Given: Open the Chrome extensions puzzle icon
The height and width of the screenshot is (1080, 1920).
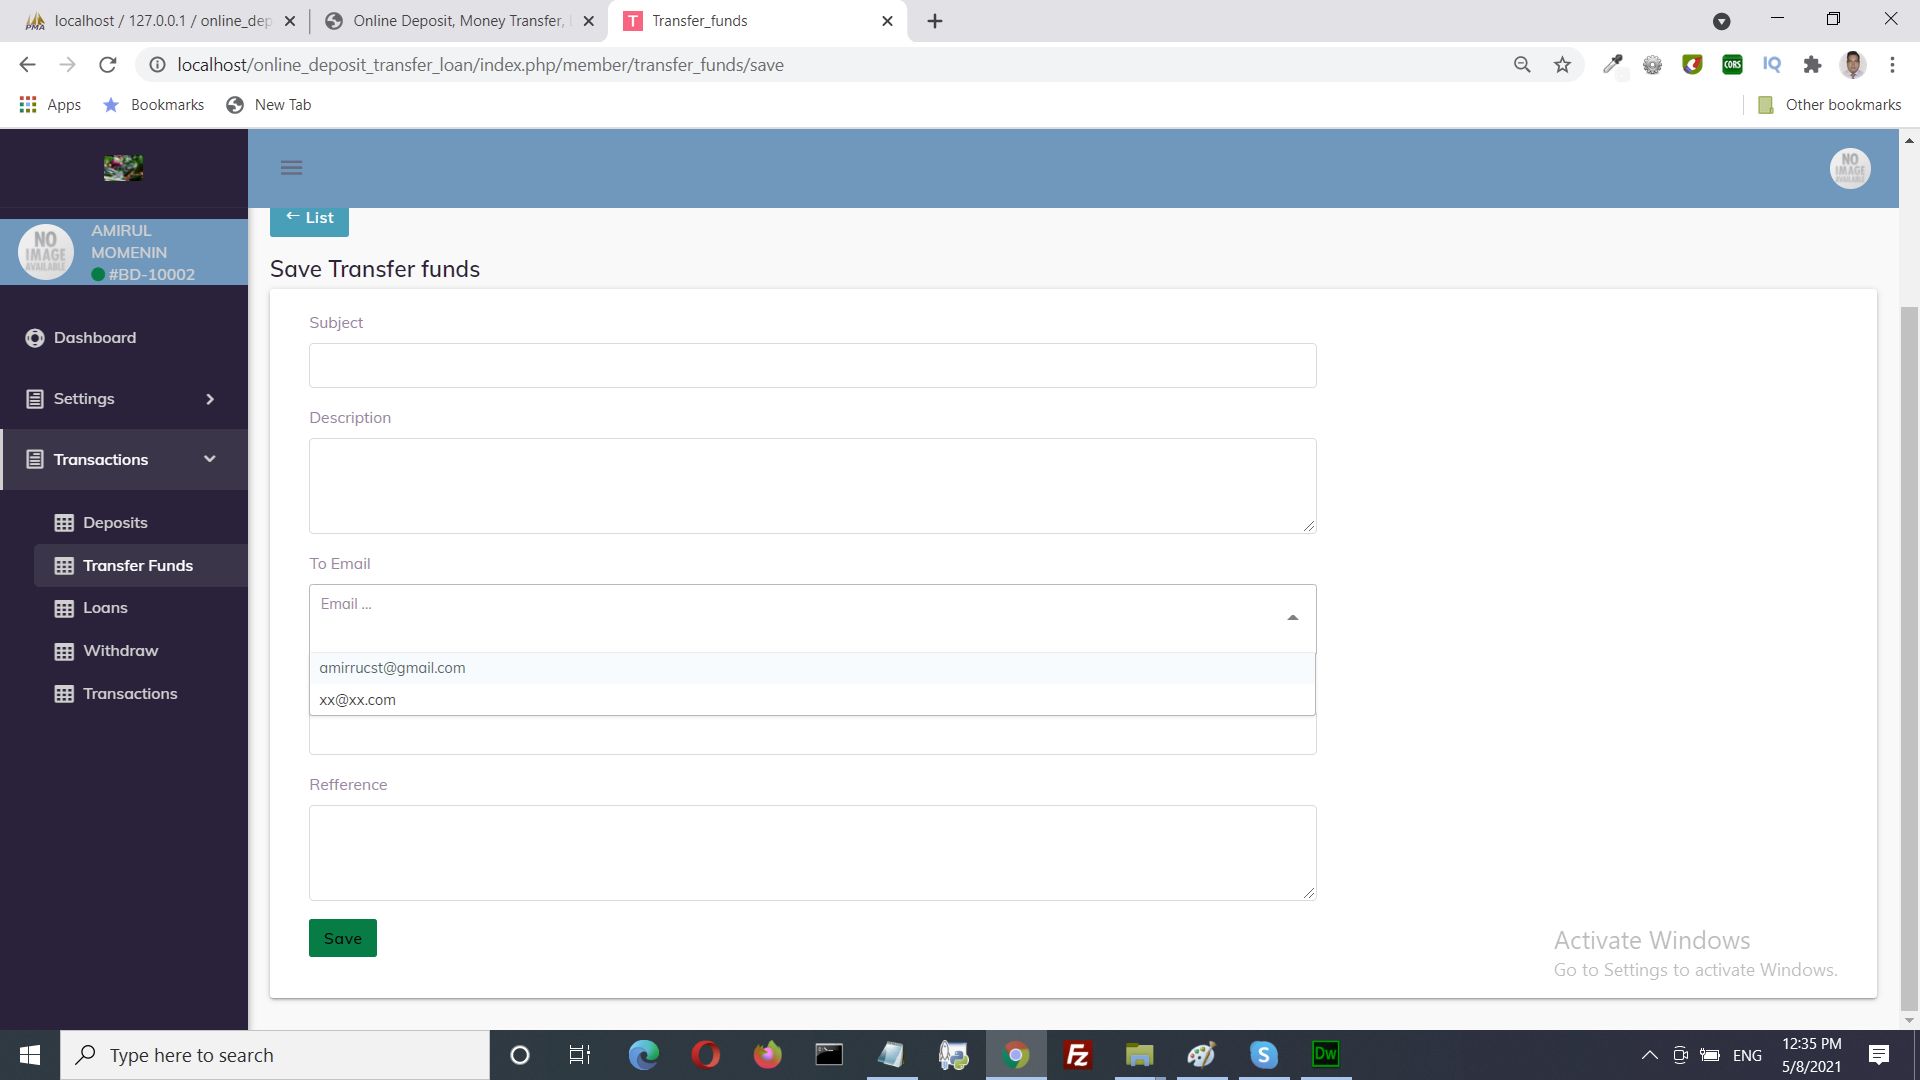Looking at the screenshot, I should pos(1812,65).
